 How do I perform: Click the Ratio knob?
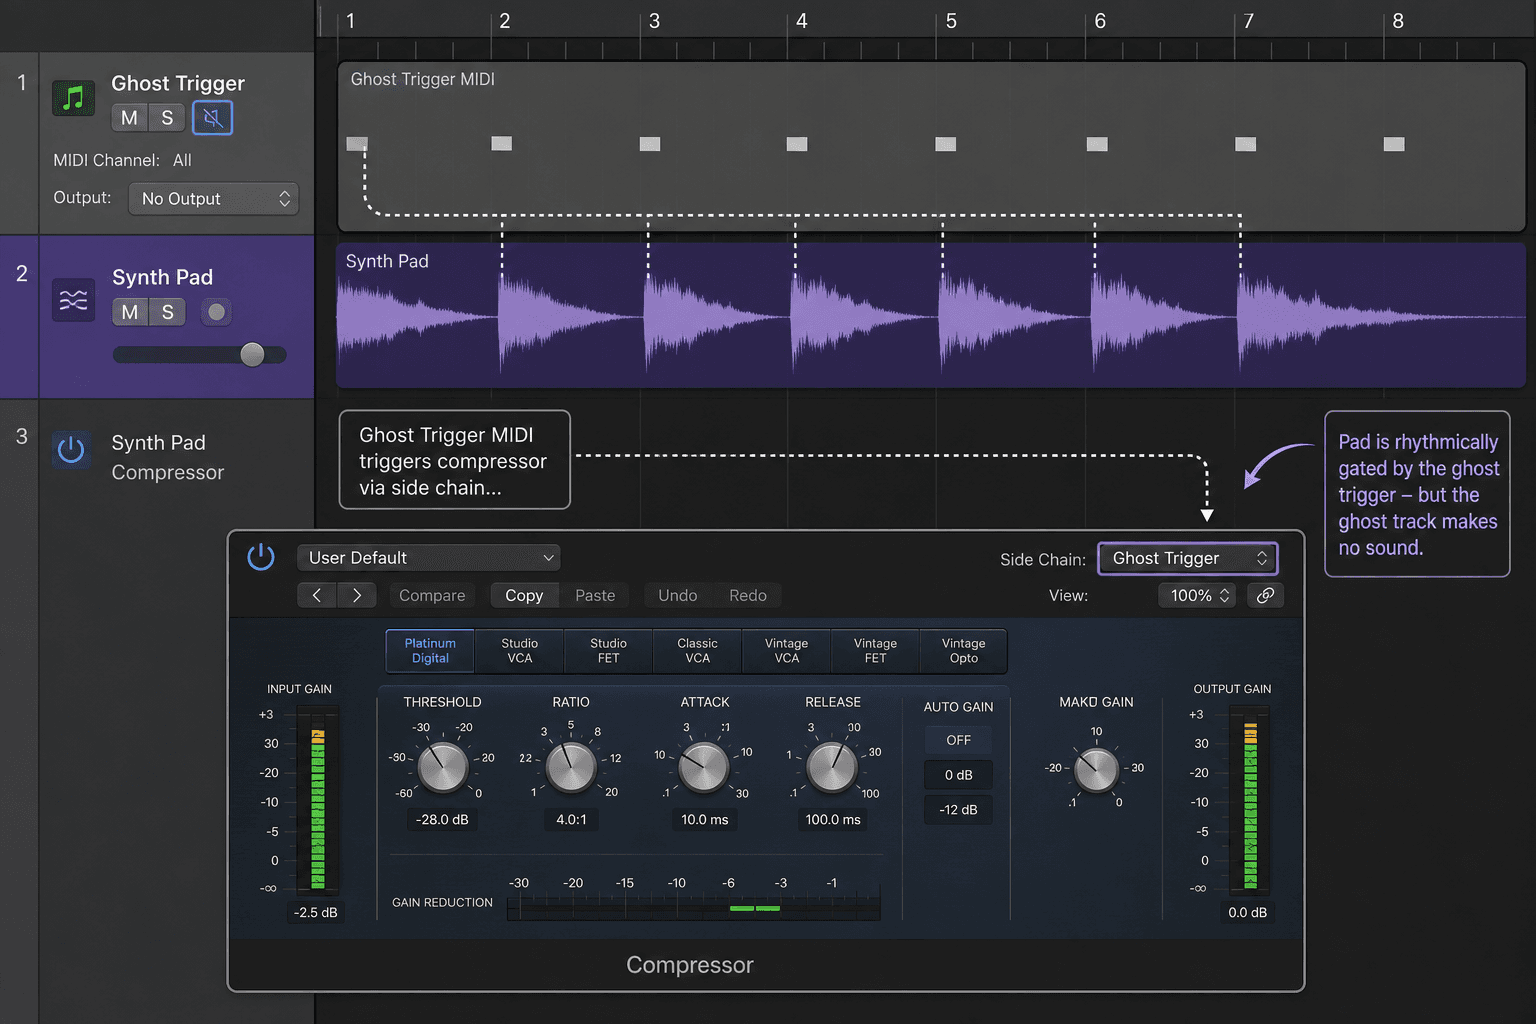click(x=571, y=767)
